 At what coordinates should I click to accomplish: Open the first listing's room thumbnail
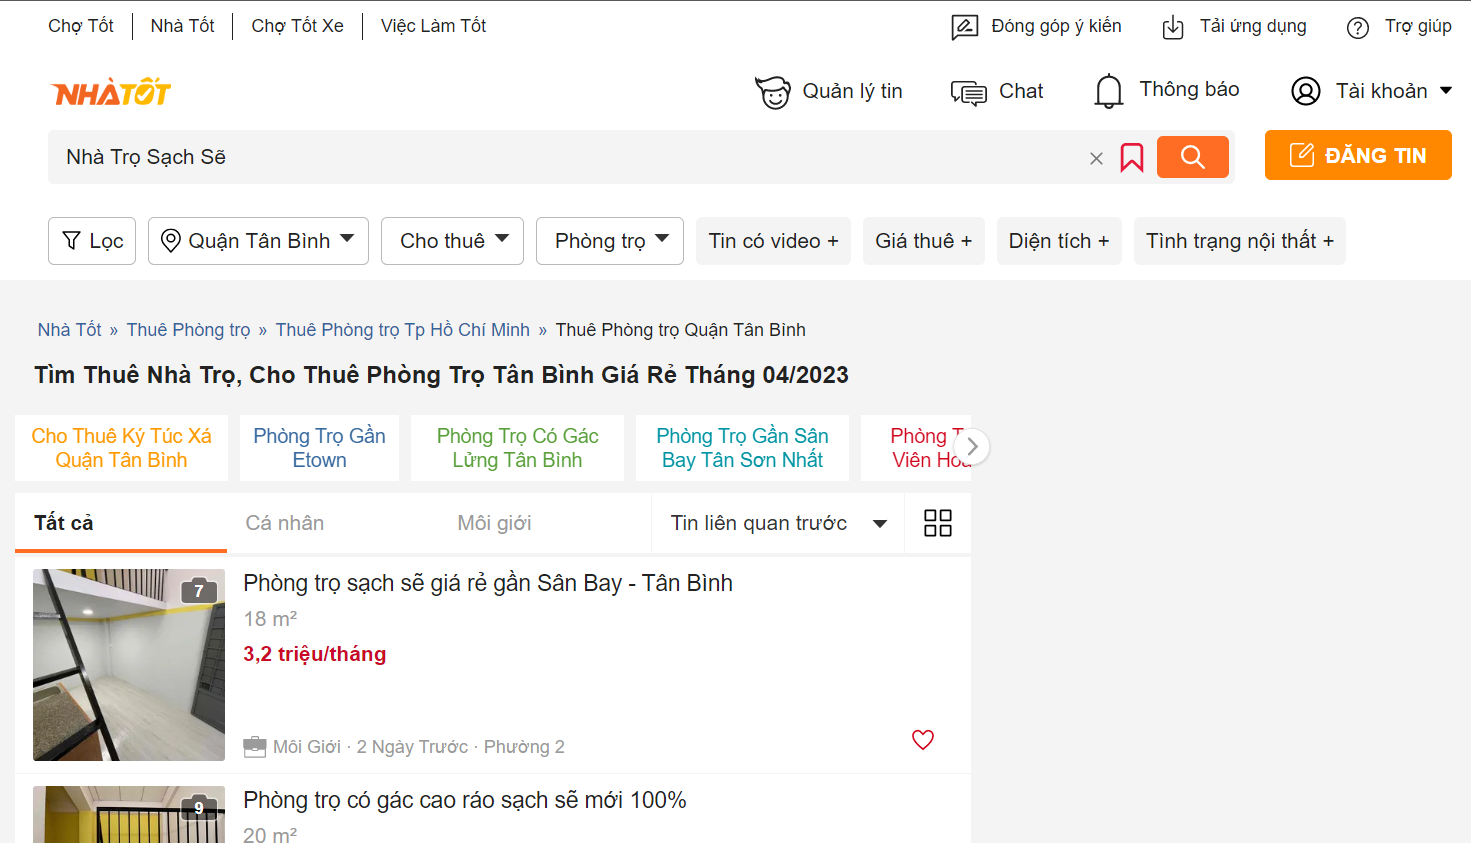pyautogui.click(x=129, y=665)
